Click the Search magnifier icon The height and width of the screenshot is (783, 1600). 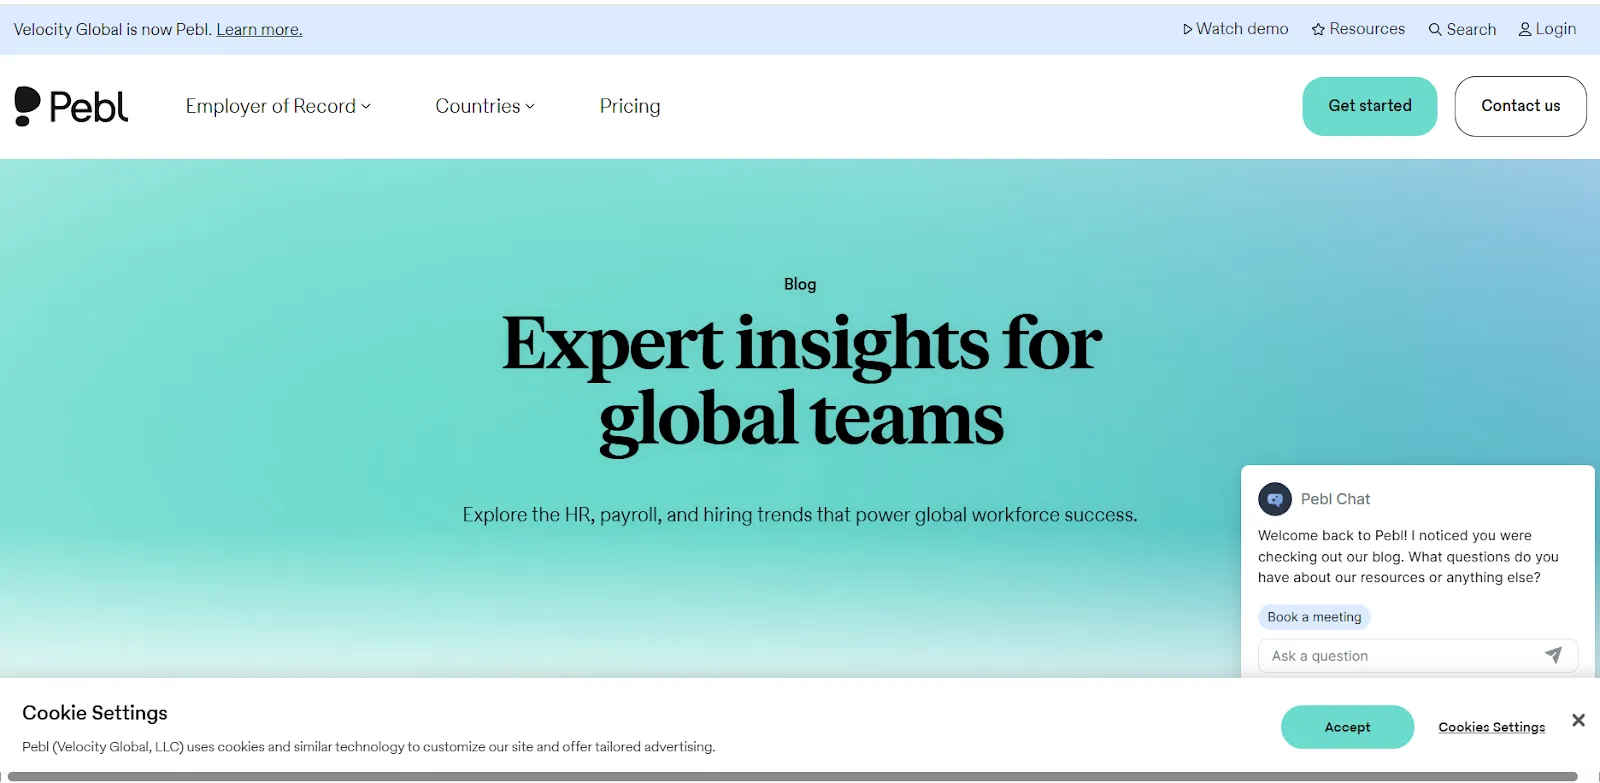pos(1435,30)
